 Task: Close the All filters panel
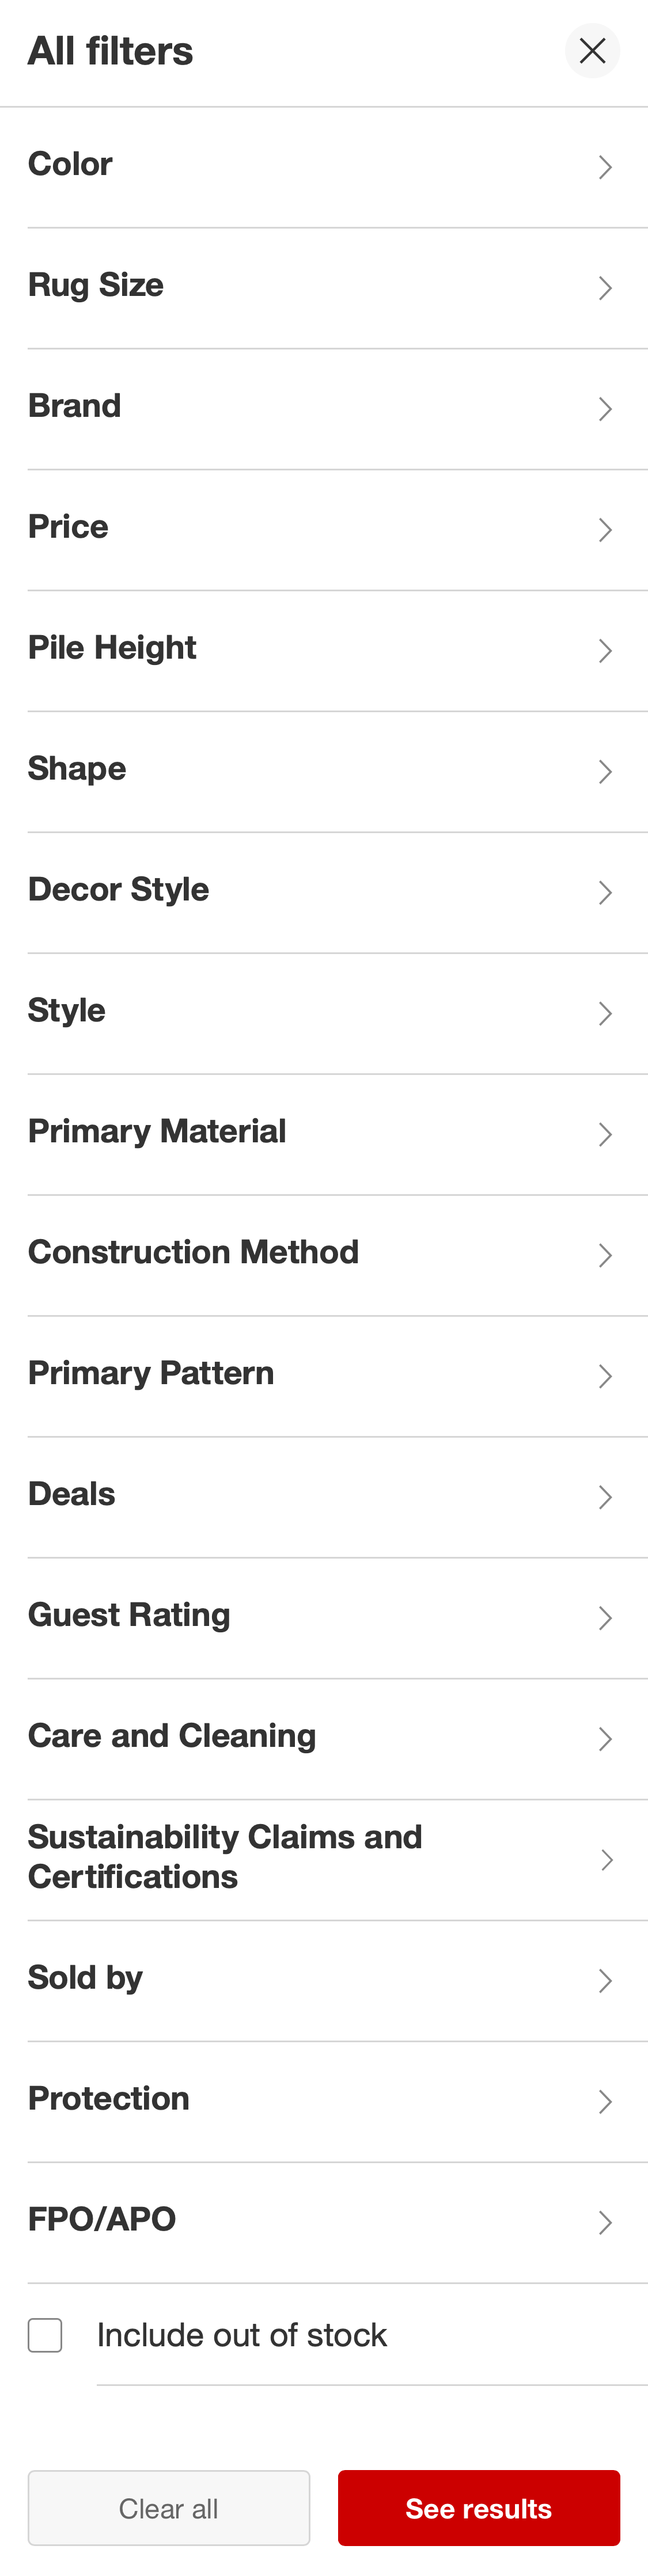click(x=592, y=50)
